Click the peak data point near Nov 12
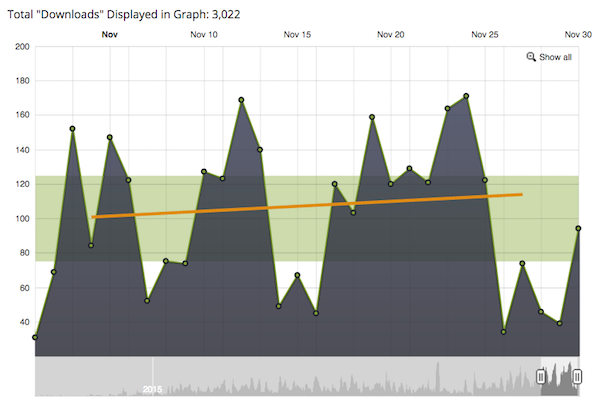The image size is (600, 405). tap(241, 100)
